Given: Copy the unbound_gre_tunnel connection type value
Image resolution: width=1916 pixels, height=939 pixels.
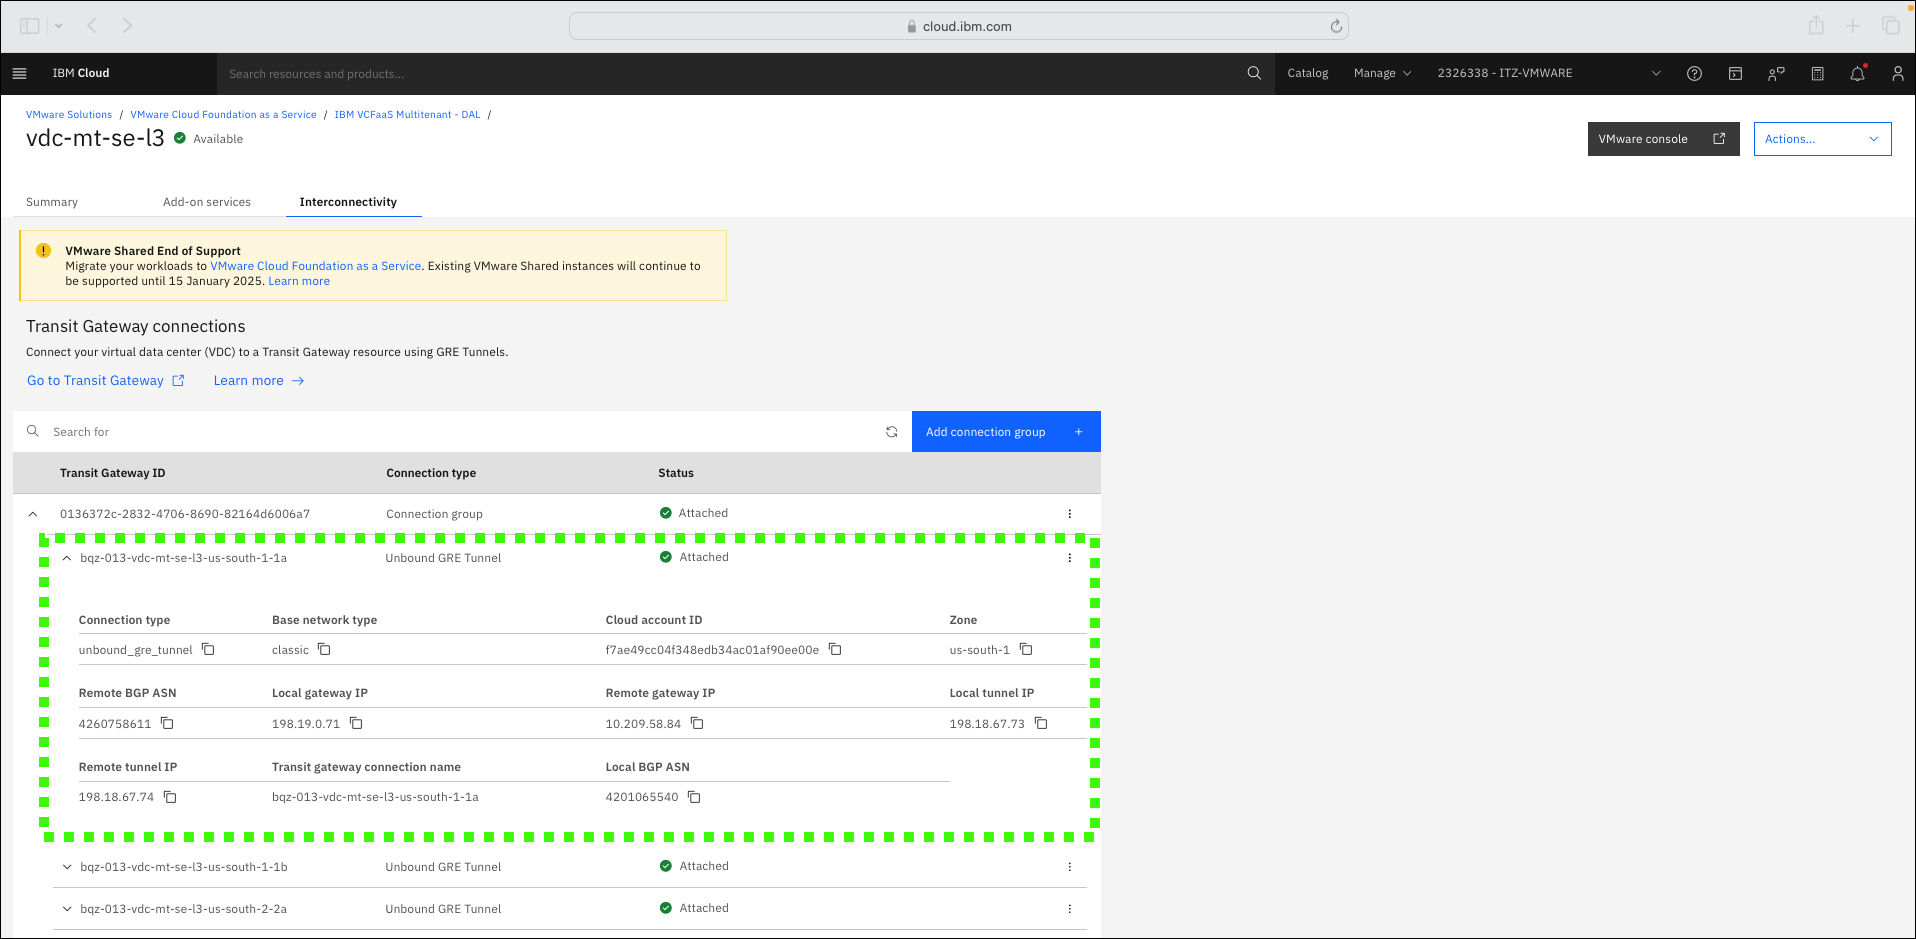Looking at the screenshot, I should click(x=208, y=649).
